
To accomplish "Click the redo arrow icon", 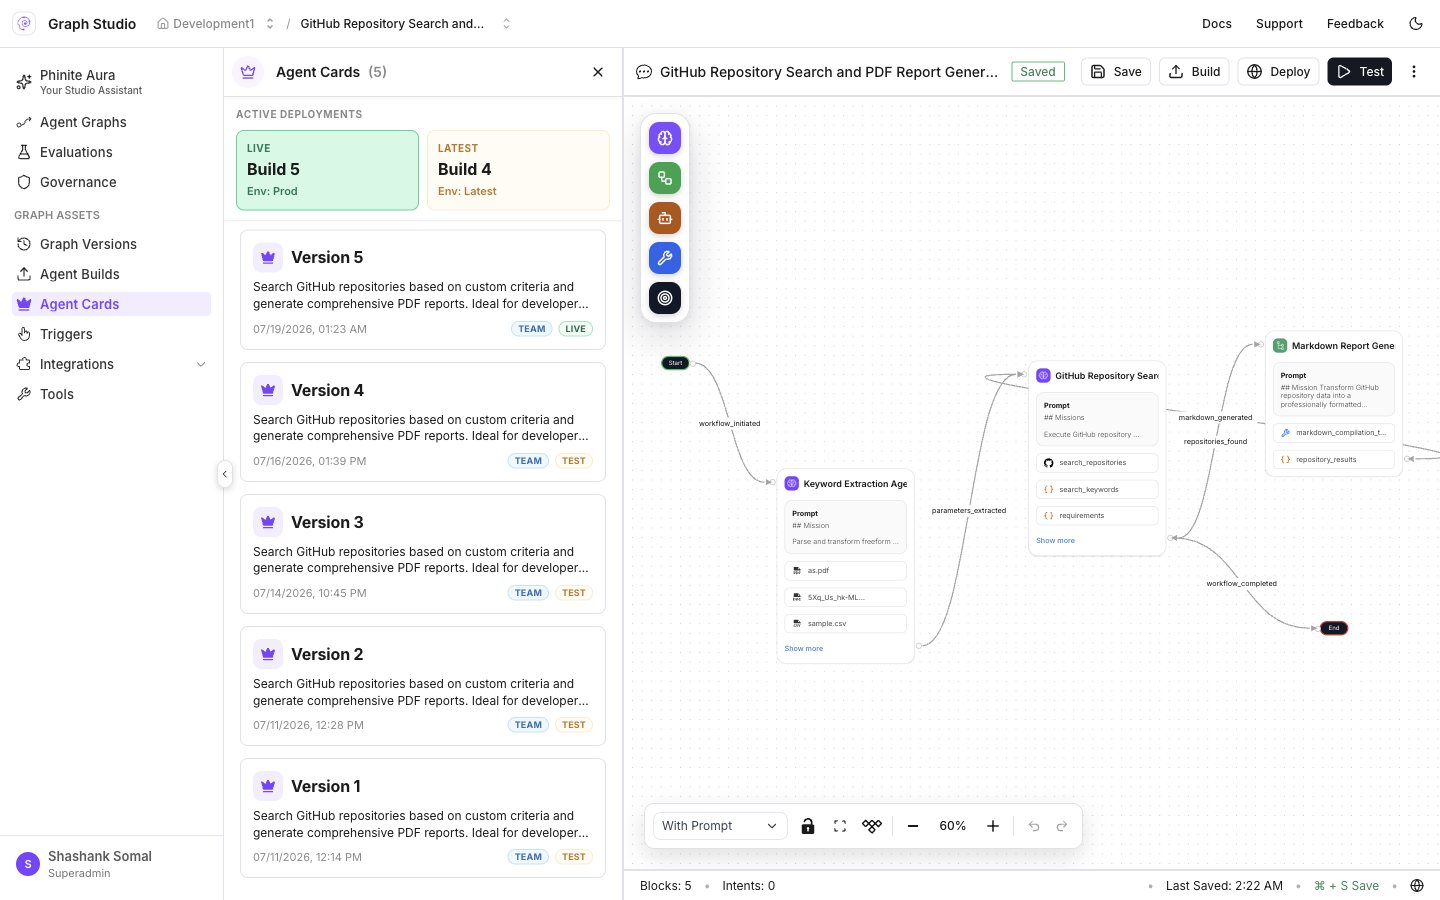I will point(1062,826).
